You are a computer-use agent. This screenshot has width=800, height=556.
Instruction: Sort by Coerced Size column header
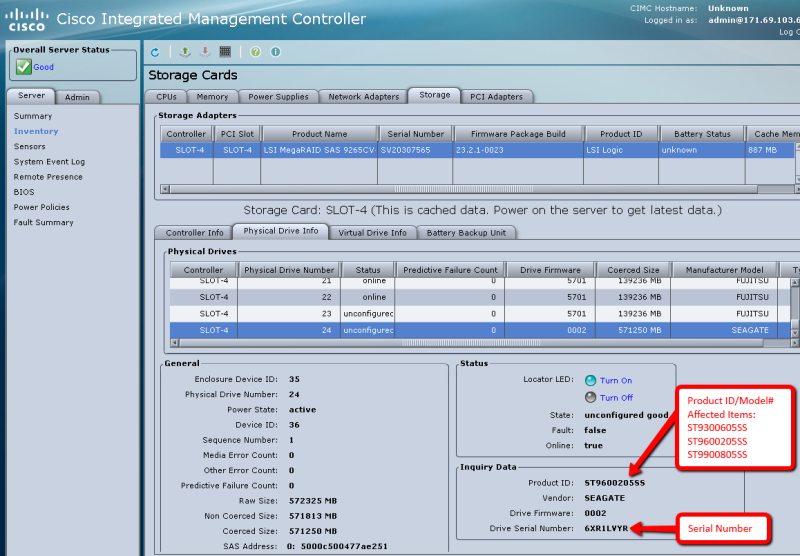[633, 270]
